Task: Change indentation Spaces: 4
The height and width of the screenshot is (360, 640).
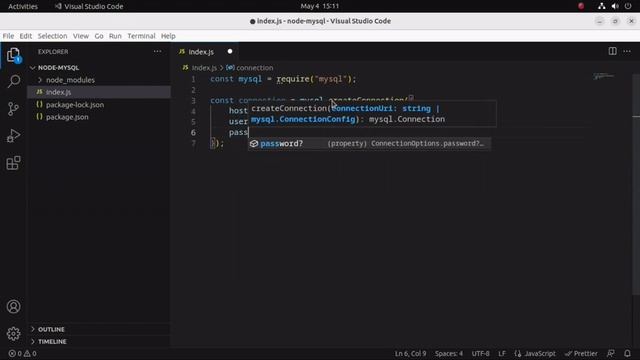Action: (x=449, y=353)
